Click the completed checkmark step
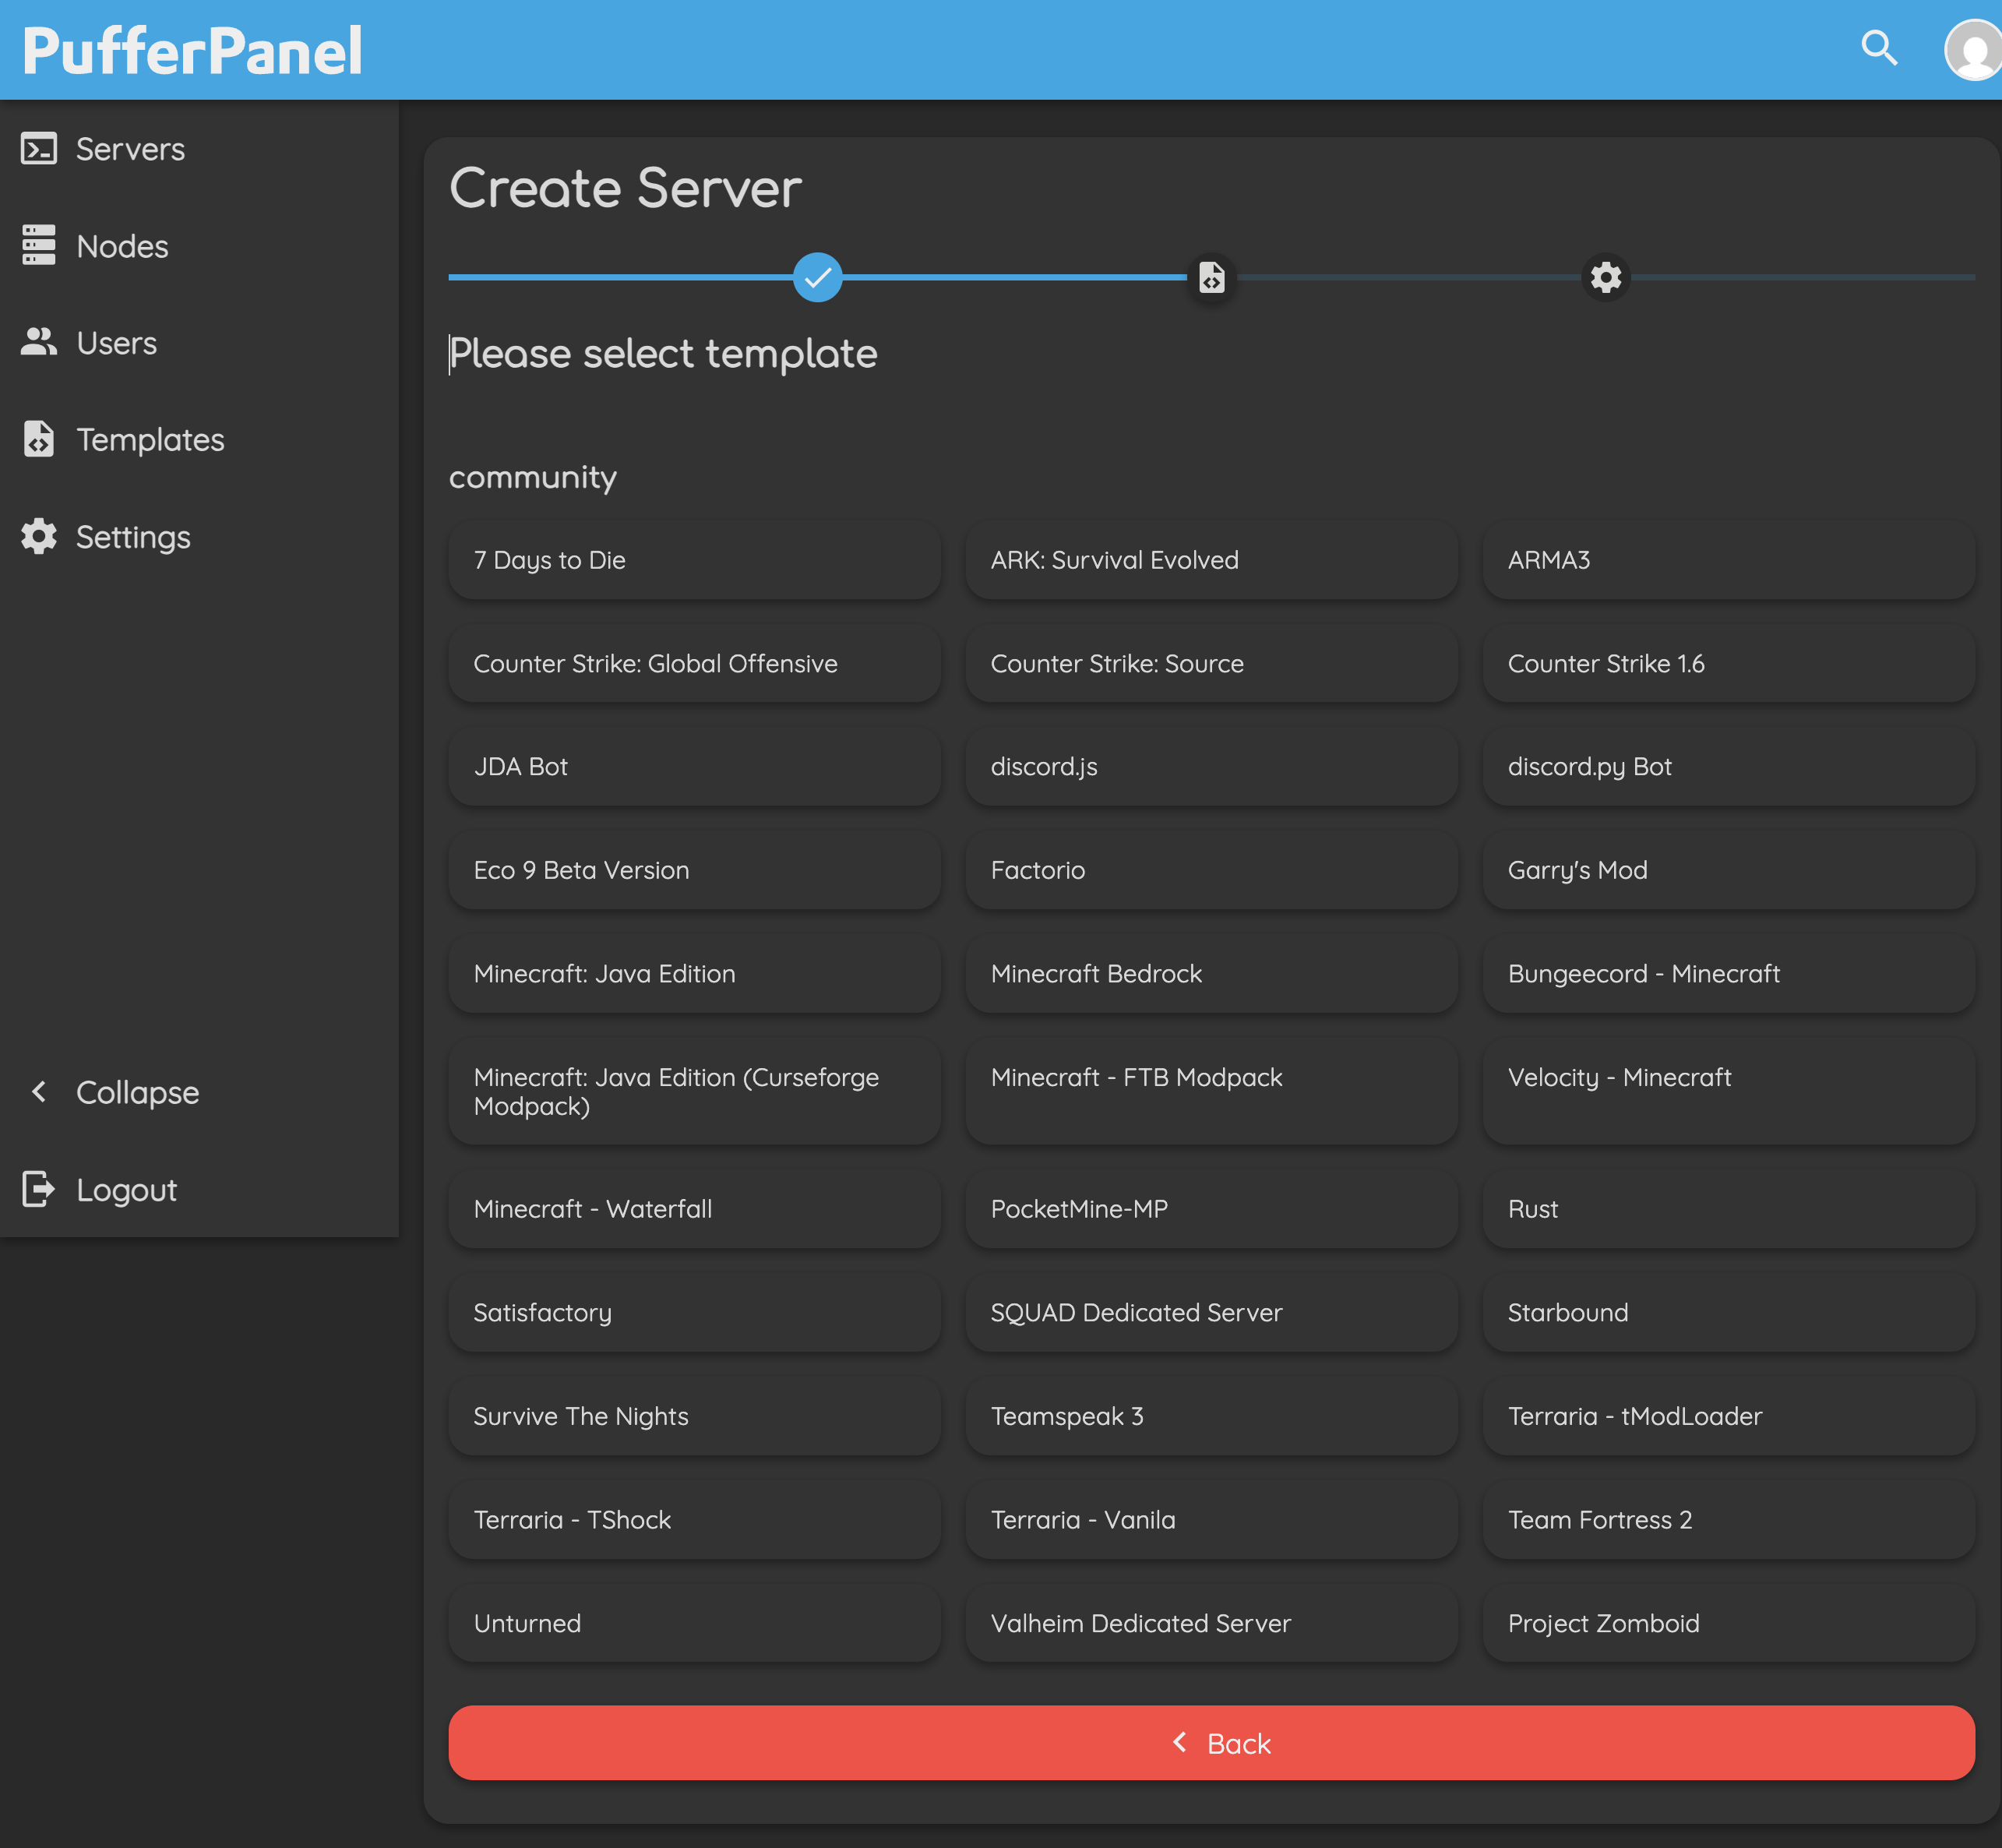Screen dimensions: 2002x1848 click(817, 277)
